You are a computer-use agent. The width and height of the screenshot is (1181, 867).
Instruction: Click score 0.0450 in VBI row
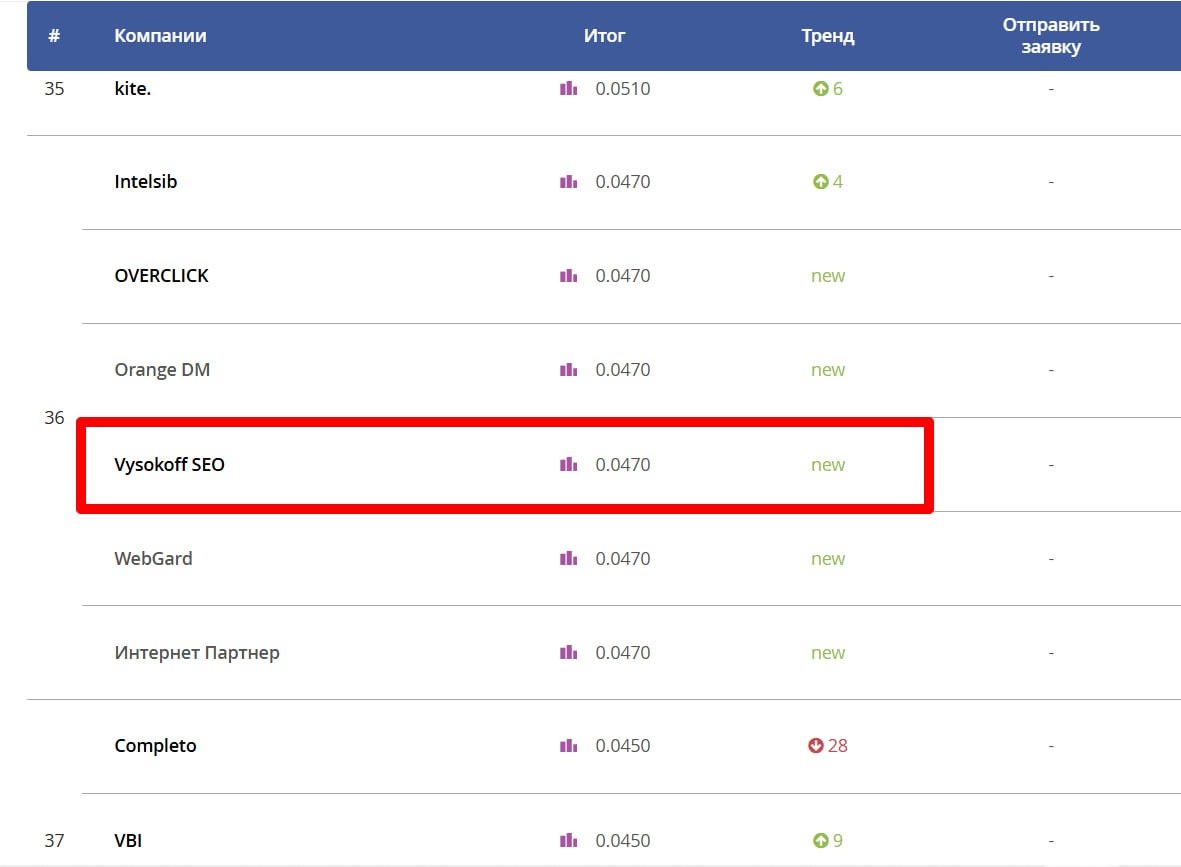tap(623, 840)
